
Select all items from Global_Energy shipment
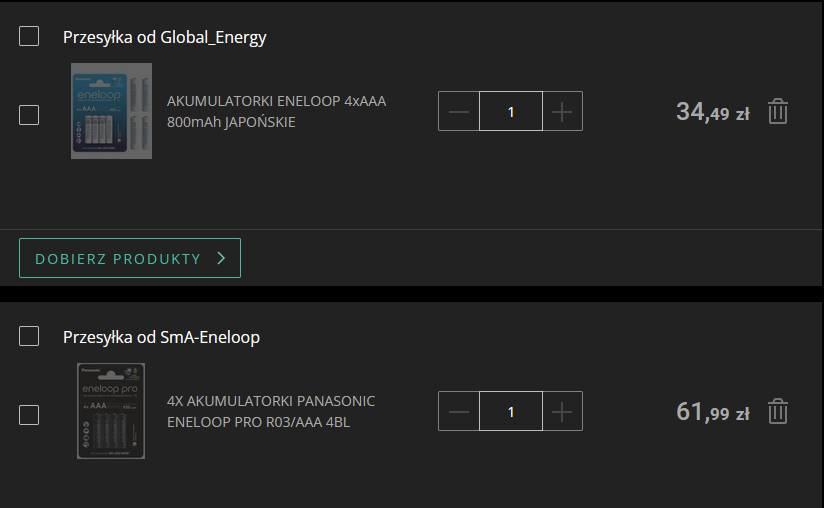tap(29, 37)
